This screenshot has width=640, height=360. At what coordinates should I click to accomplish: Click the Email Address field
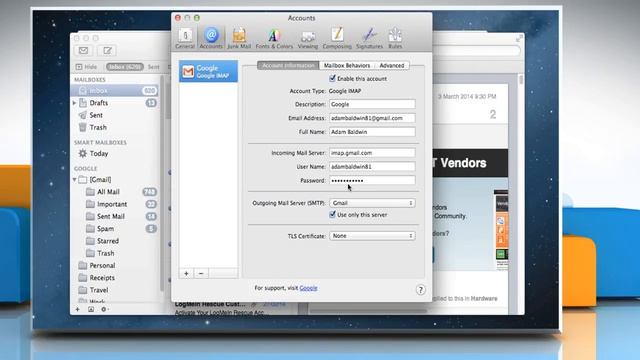pos(372,118)
